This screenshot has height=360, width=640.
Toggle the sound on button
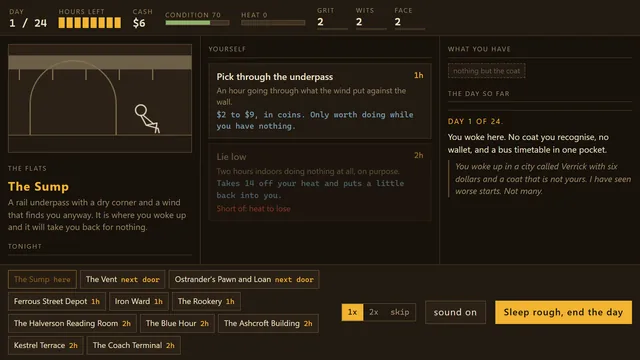point(455,312)
